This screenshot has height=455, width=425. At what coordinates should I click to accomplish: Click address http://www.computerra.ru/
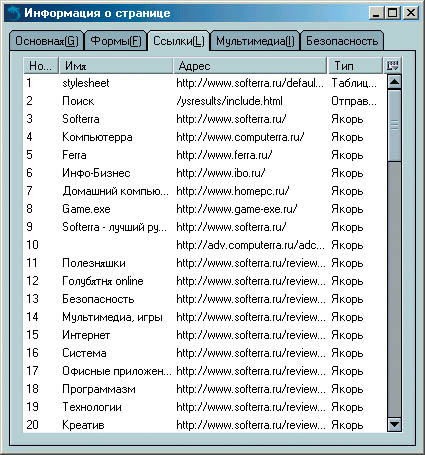point(240,137)
